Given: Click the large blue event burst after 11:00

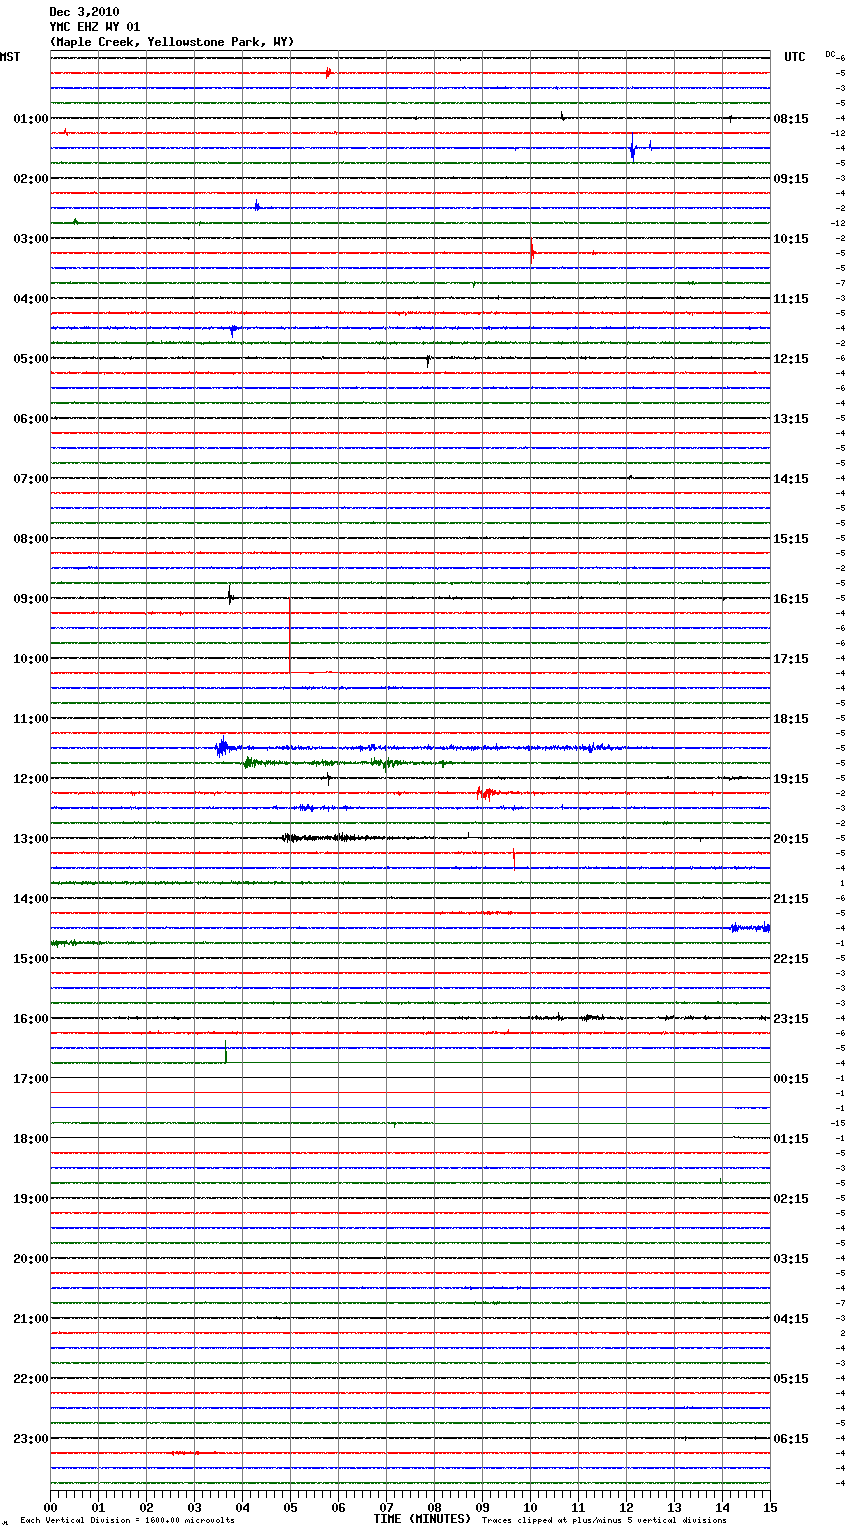Looking at the screenshot, I should coord(223,747).
